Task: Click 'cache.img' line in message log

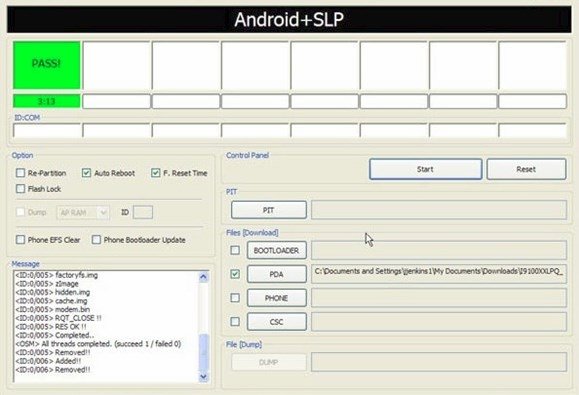Action: [51, 301]
